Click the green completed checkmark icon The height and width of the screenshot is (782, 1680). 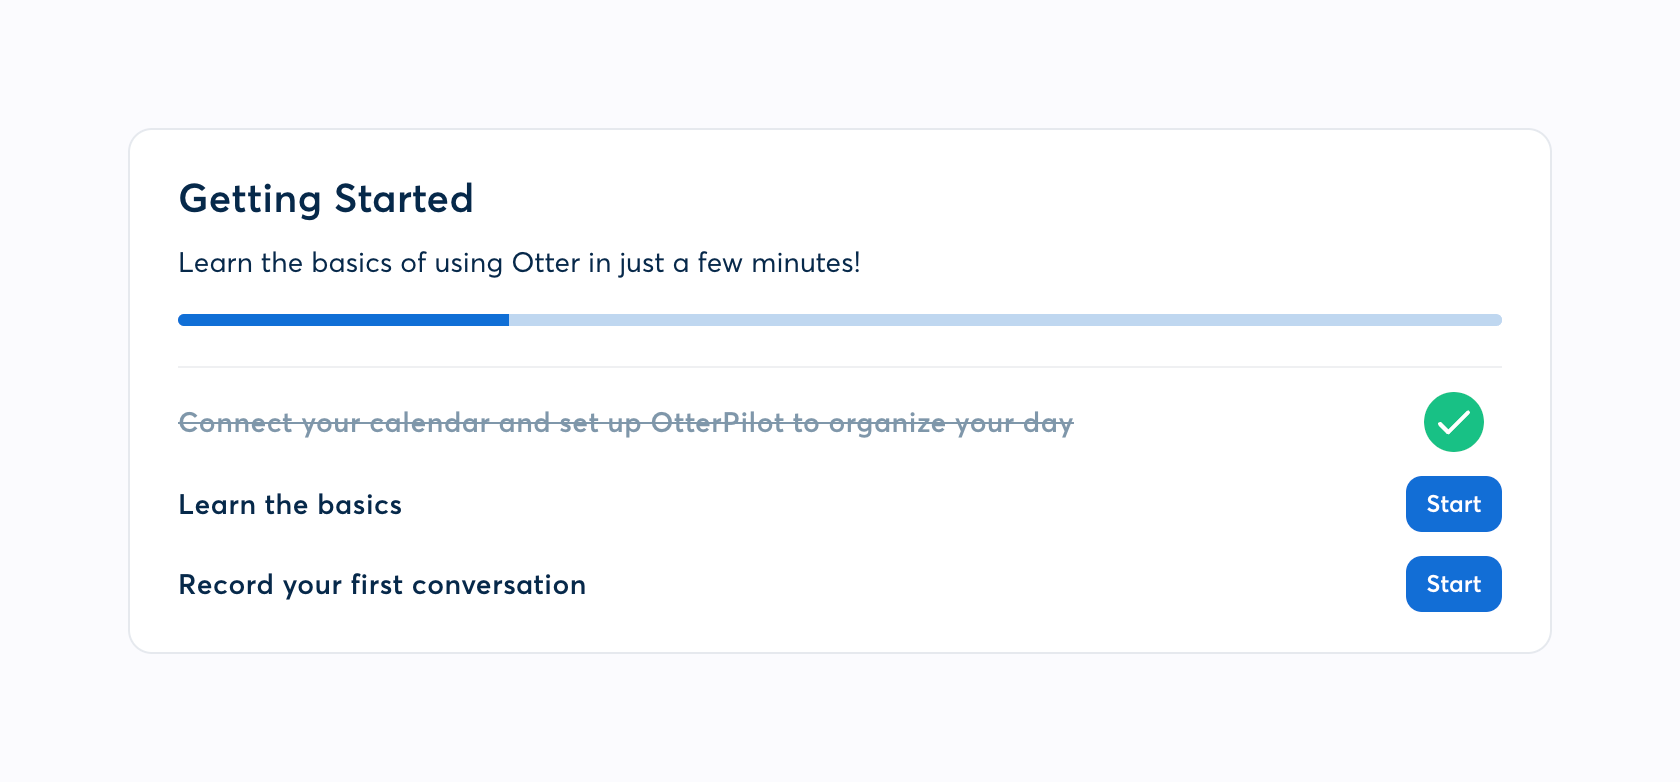tap(1453, 422)
